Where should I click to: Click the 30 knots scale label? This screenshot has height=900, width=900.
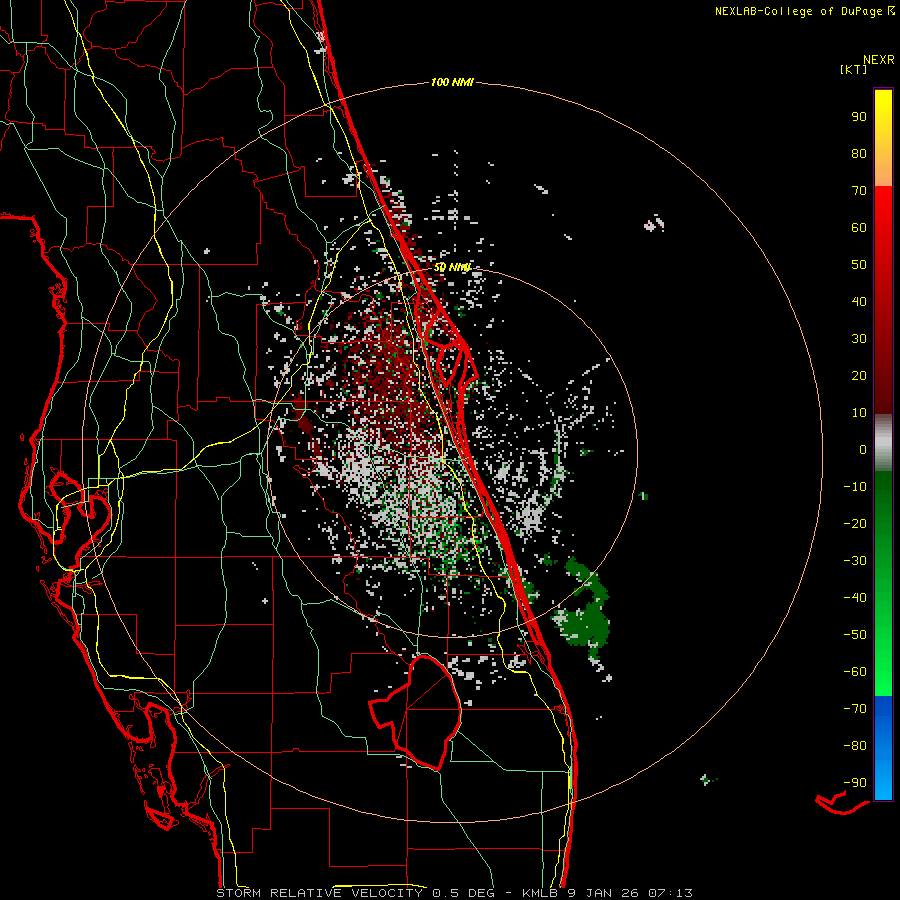click(859, 339)
